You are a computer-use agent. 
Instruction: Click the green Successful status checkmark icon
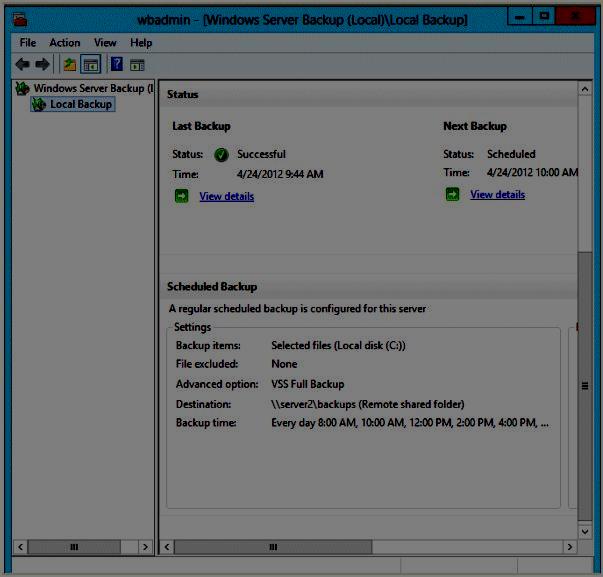221,155
